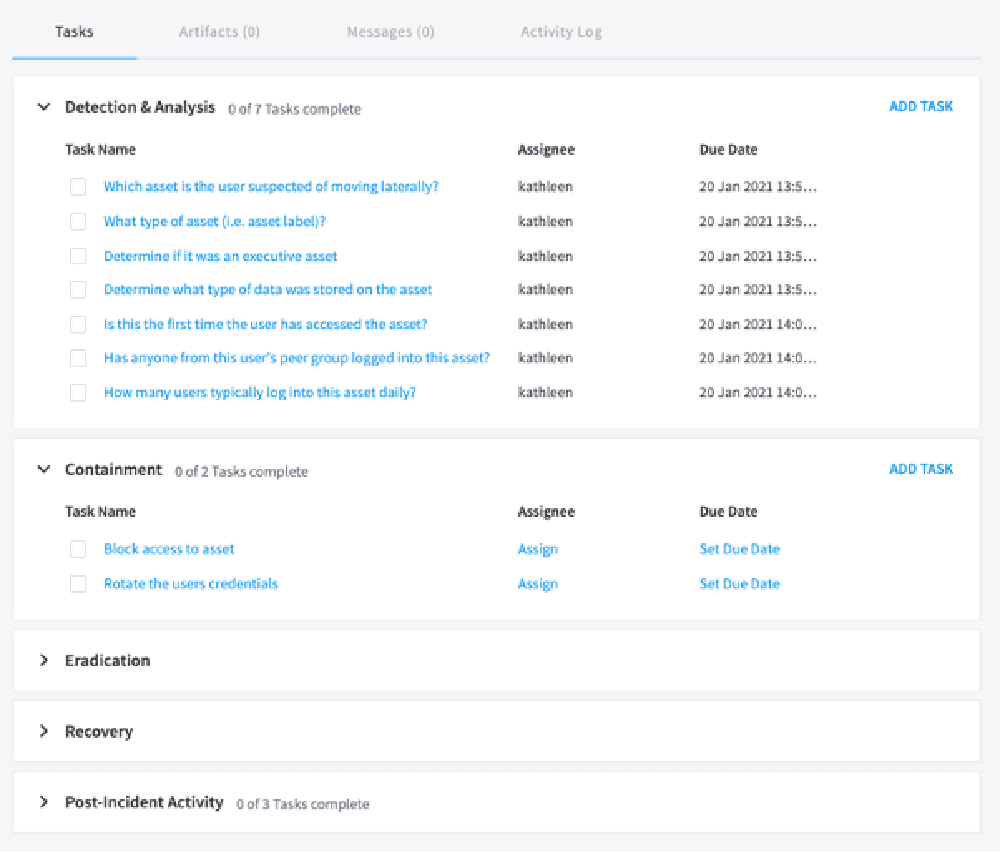
Task: Collapse the Containment section
Action: 43,469
